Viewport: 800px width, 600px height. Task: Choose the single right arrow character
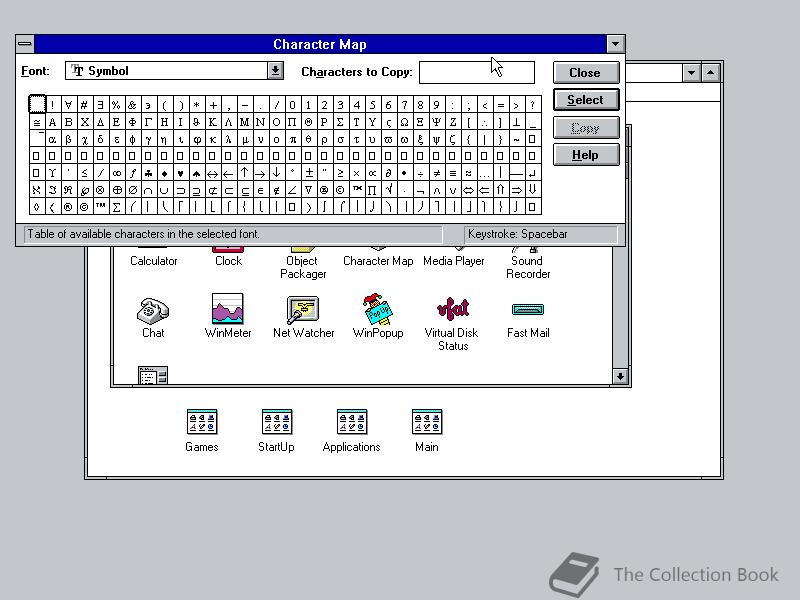(x=260, y=173)
